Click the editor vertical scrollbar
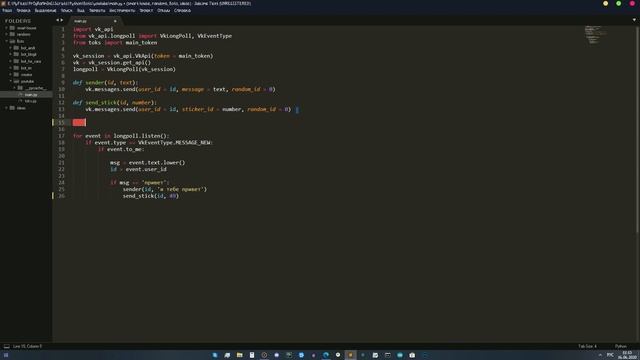The height and width of the screenshot is (360, 640). coord(638,129)
